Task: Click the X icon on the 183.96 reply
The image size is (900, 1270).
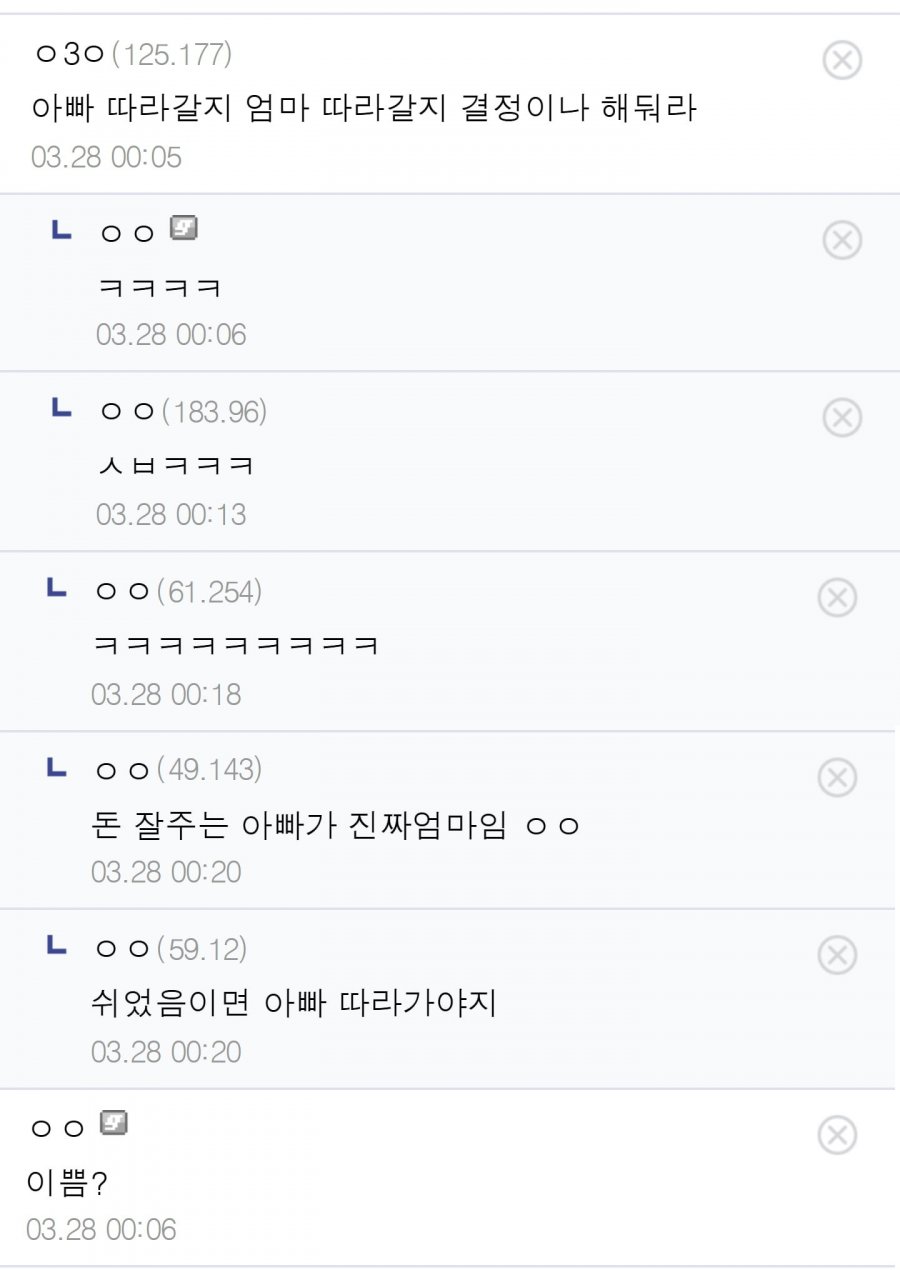Action: 842,418
